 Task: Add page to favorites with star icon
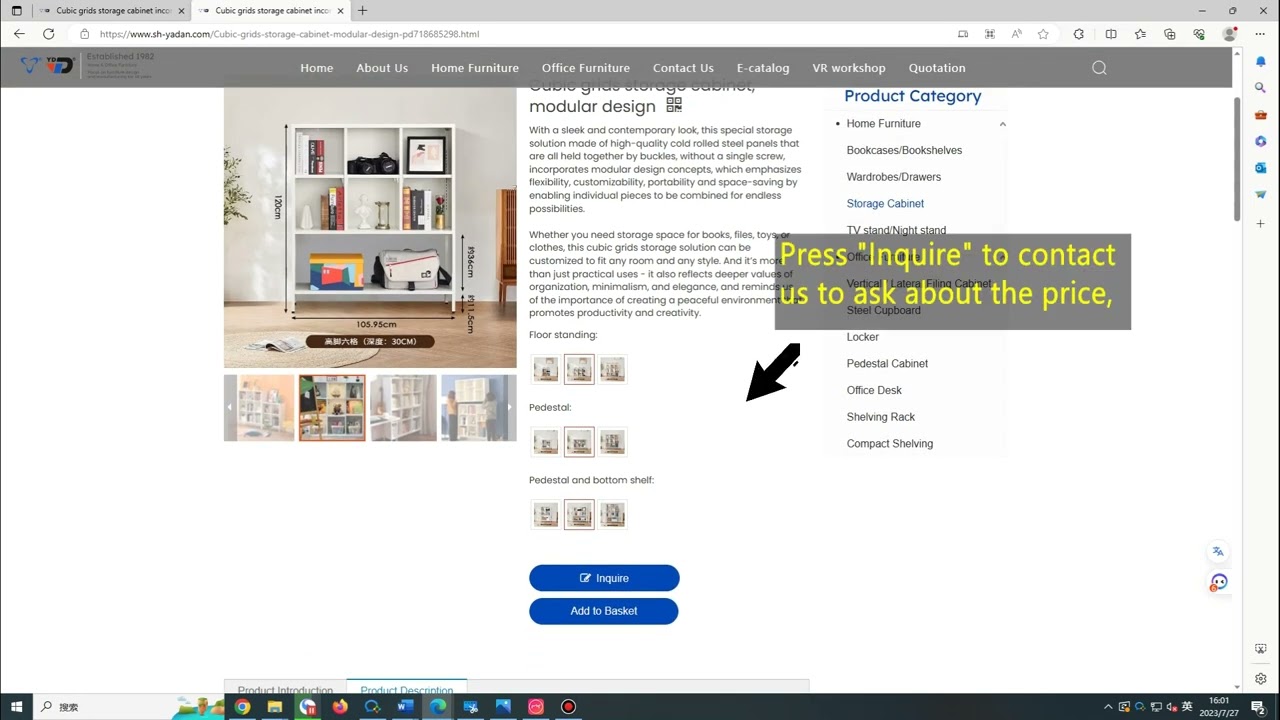pos(1043,33)
